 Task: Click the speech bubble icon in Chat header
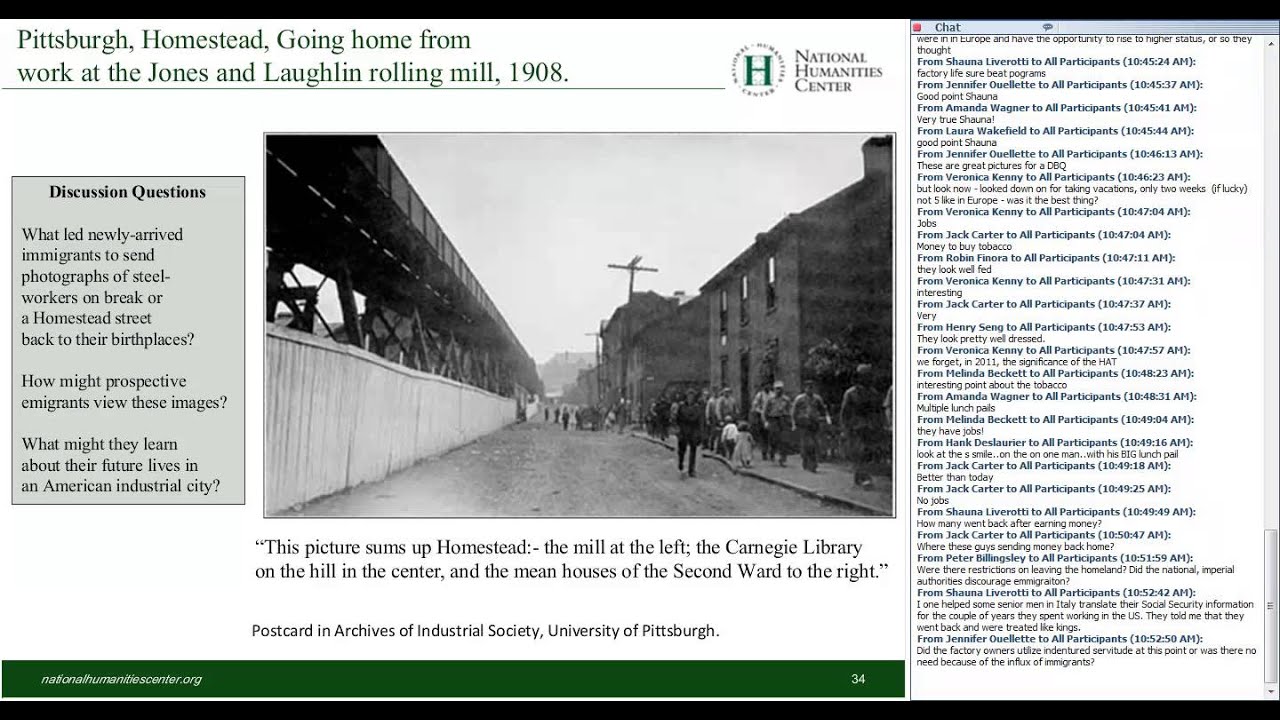click(x=1048, y=27)
